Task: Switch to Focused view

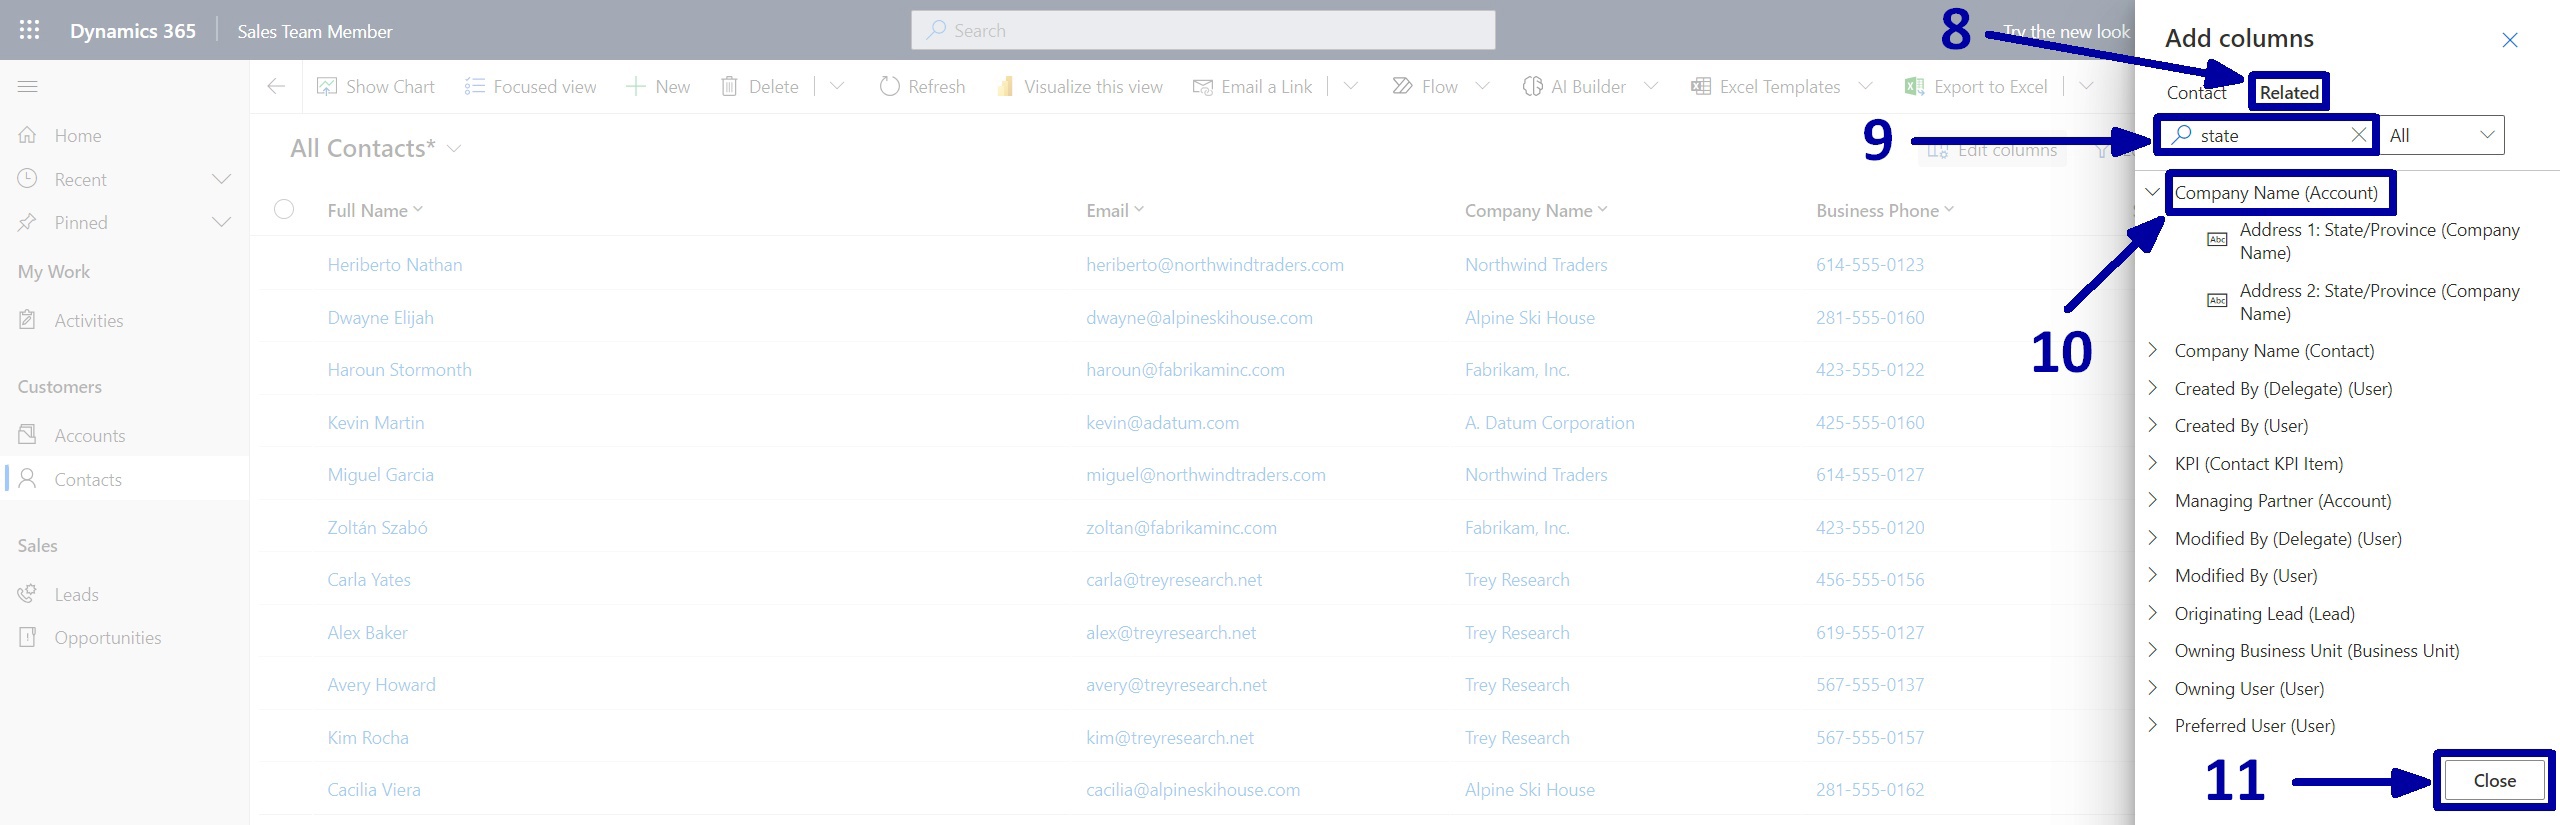Action: [531, 87]
